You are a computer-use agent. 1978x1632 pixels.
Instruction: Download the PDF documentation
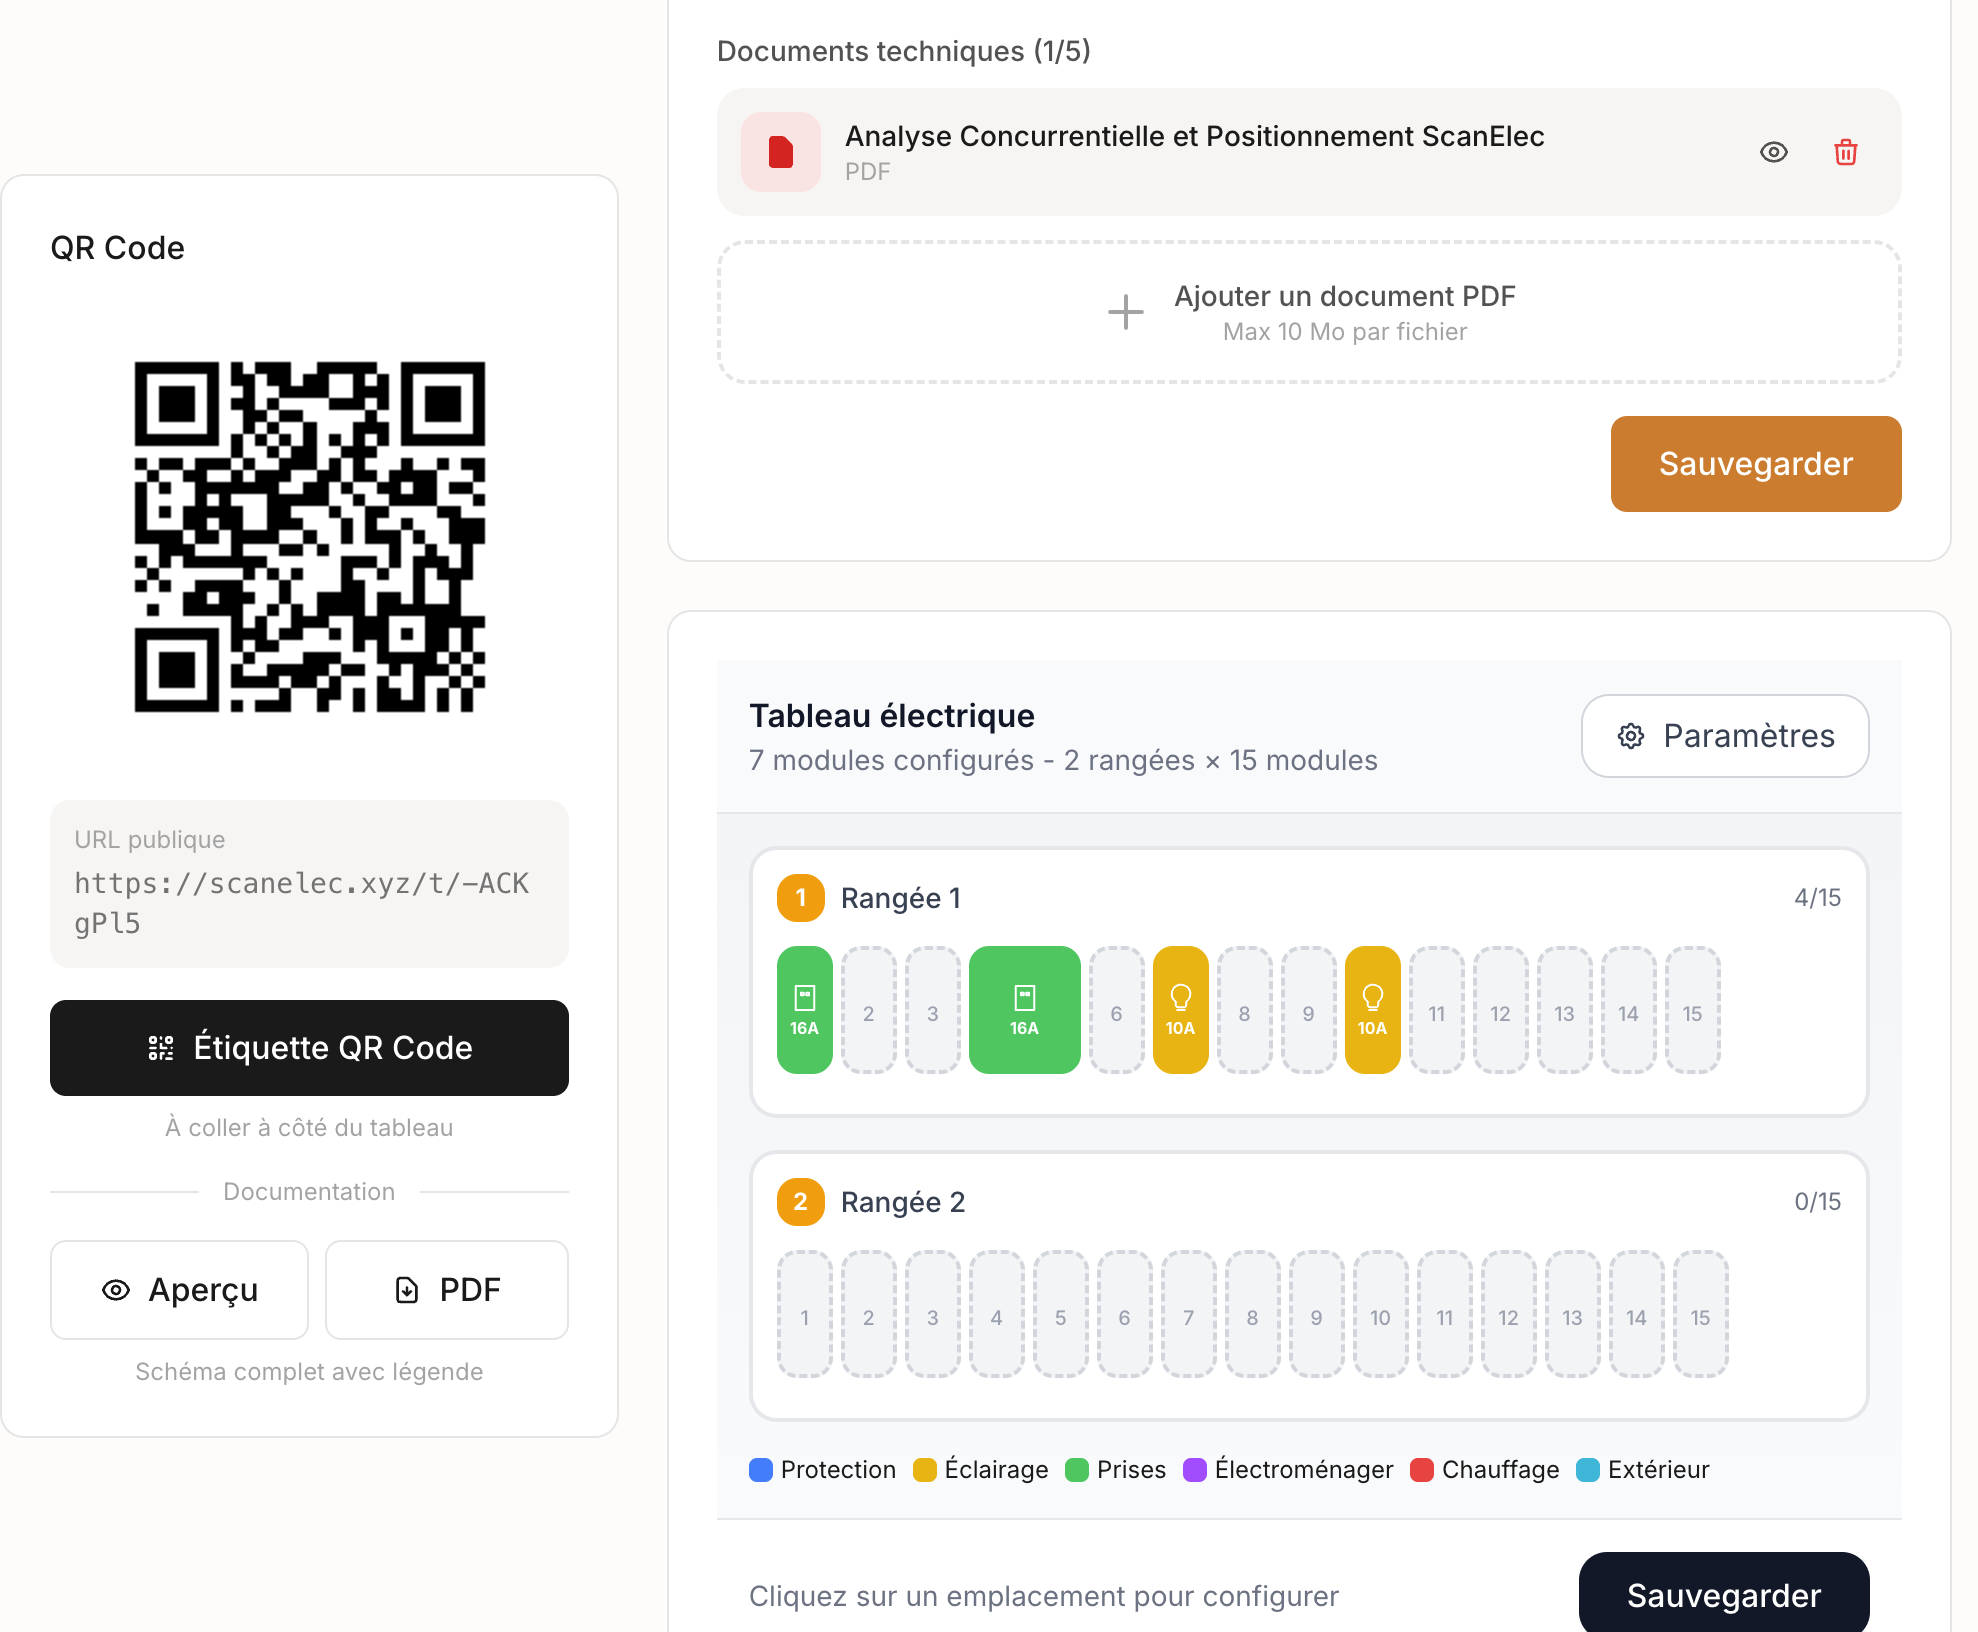446,1290
